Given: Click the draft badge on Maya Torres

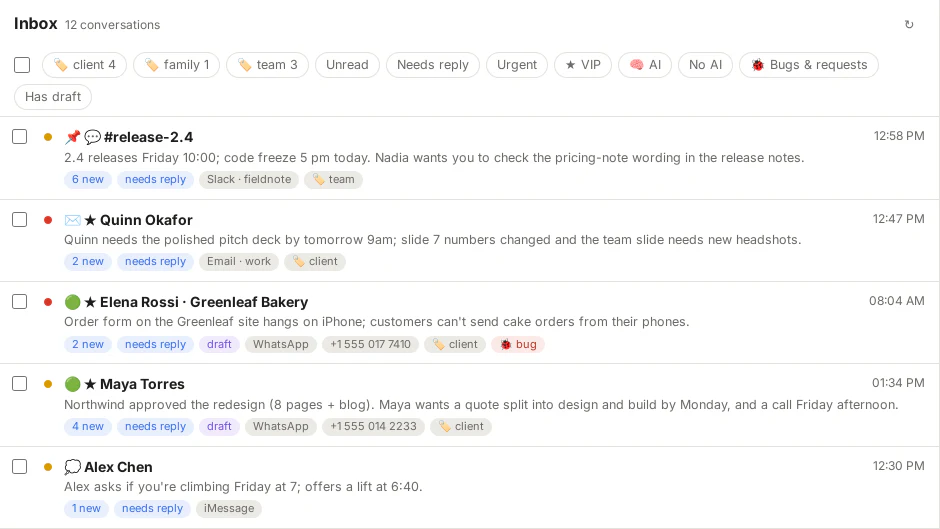Looking at the screenshot, I should pyautogui.click(x=219, y=426).
